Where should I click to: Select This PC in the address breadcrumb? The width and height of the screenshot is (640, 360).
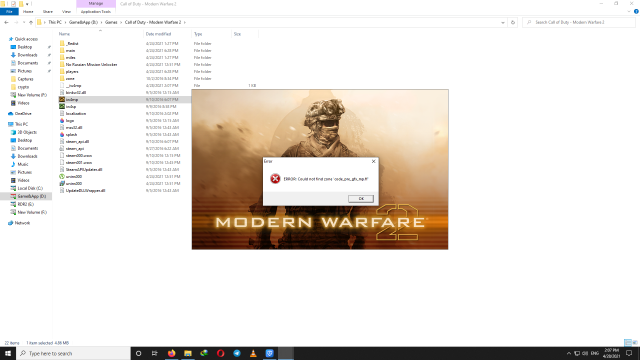[55, 22]
